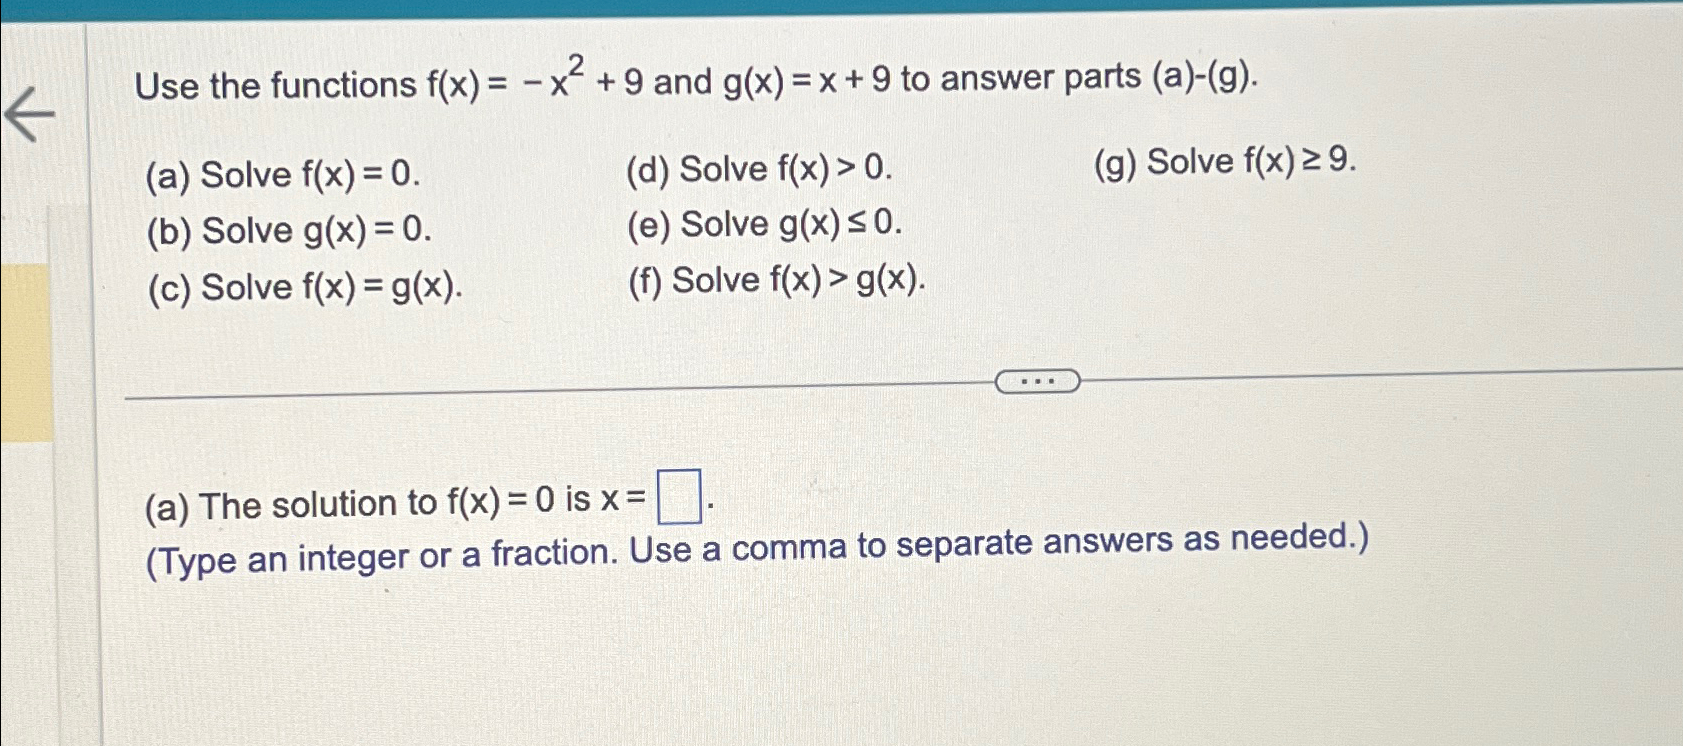Click part (e) Solve g(x) ≤ 0
Viewport: 1683px width, 746px height.
(766, 225)
